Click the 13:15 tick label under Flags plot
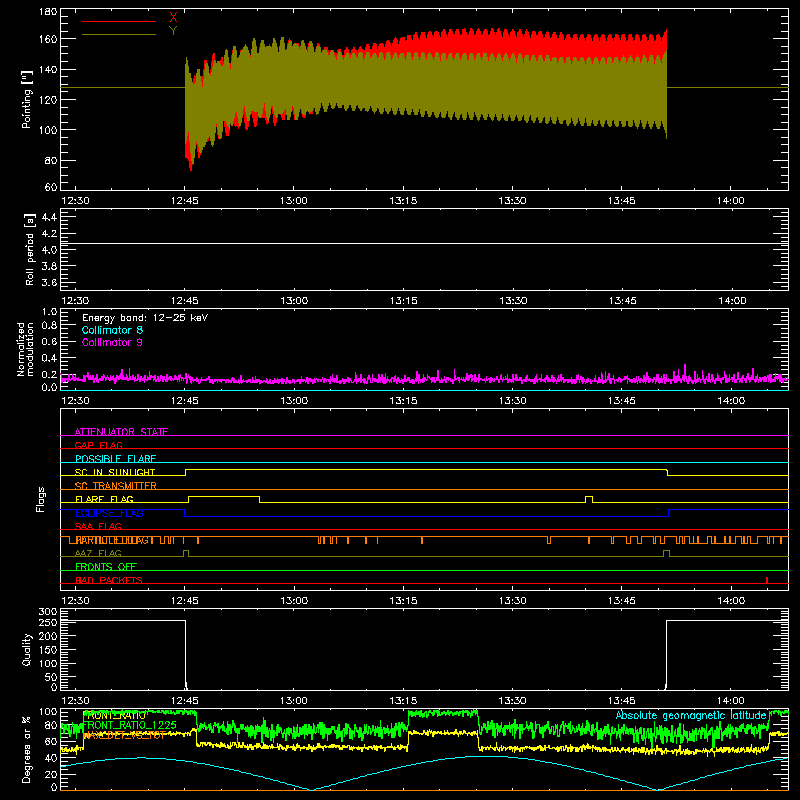This screenshot has width=800, height=800. [403, 601]
